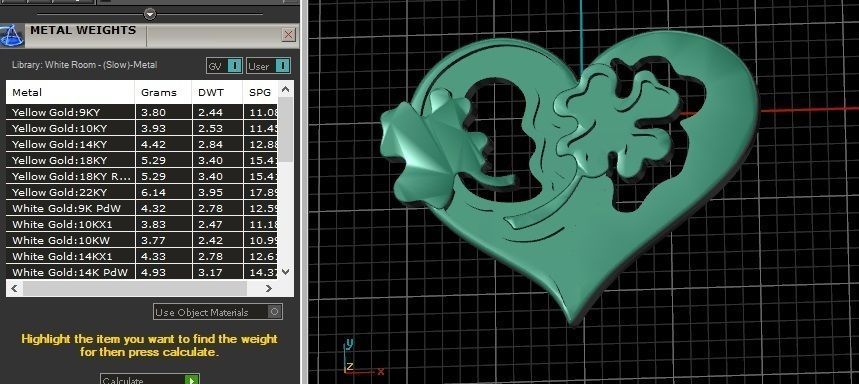Image resolution: width=859 pixels, height=384 pixels.
Task: Click the Library: White Room label
Action: pyautogui.click(x=84, y=65)
